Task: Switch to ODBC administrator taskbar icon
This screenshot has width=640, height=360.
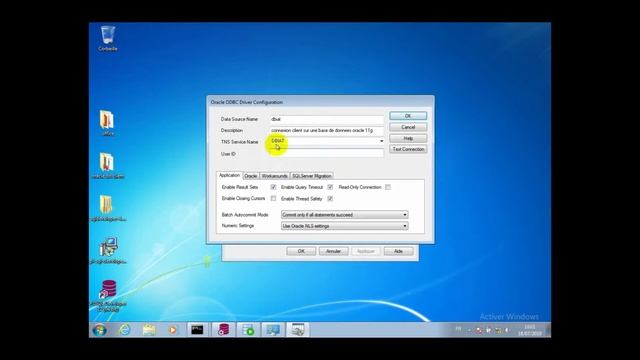Action: coord(298,330)
